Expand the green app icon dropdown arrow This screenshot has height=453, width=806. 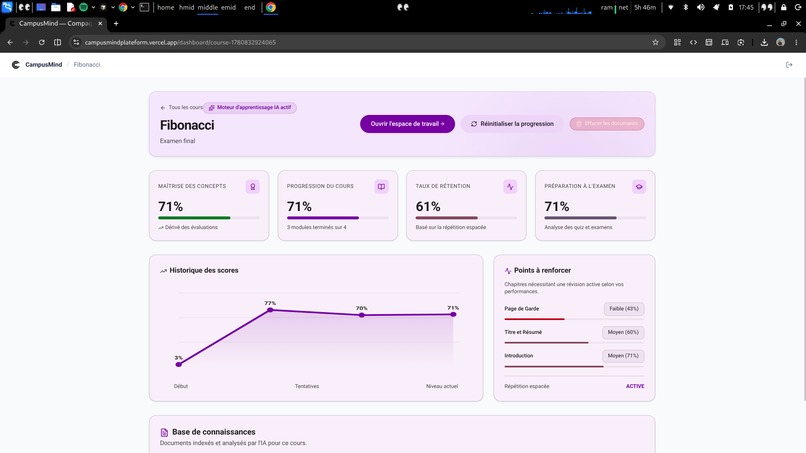[93, 7]
